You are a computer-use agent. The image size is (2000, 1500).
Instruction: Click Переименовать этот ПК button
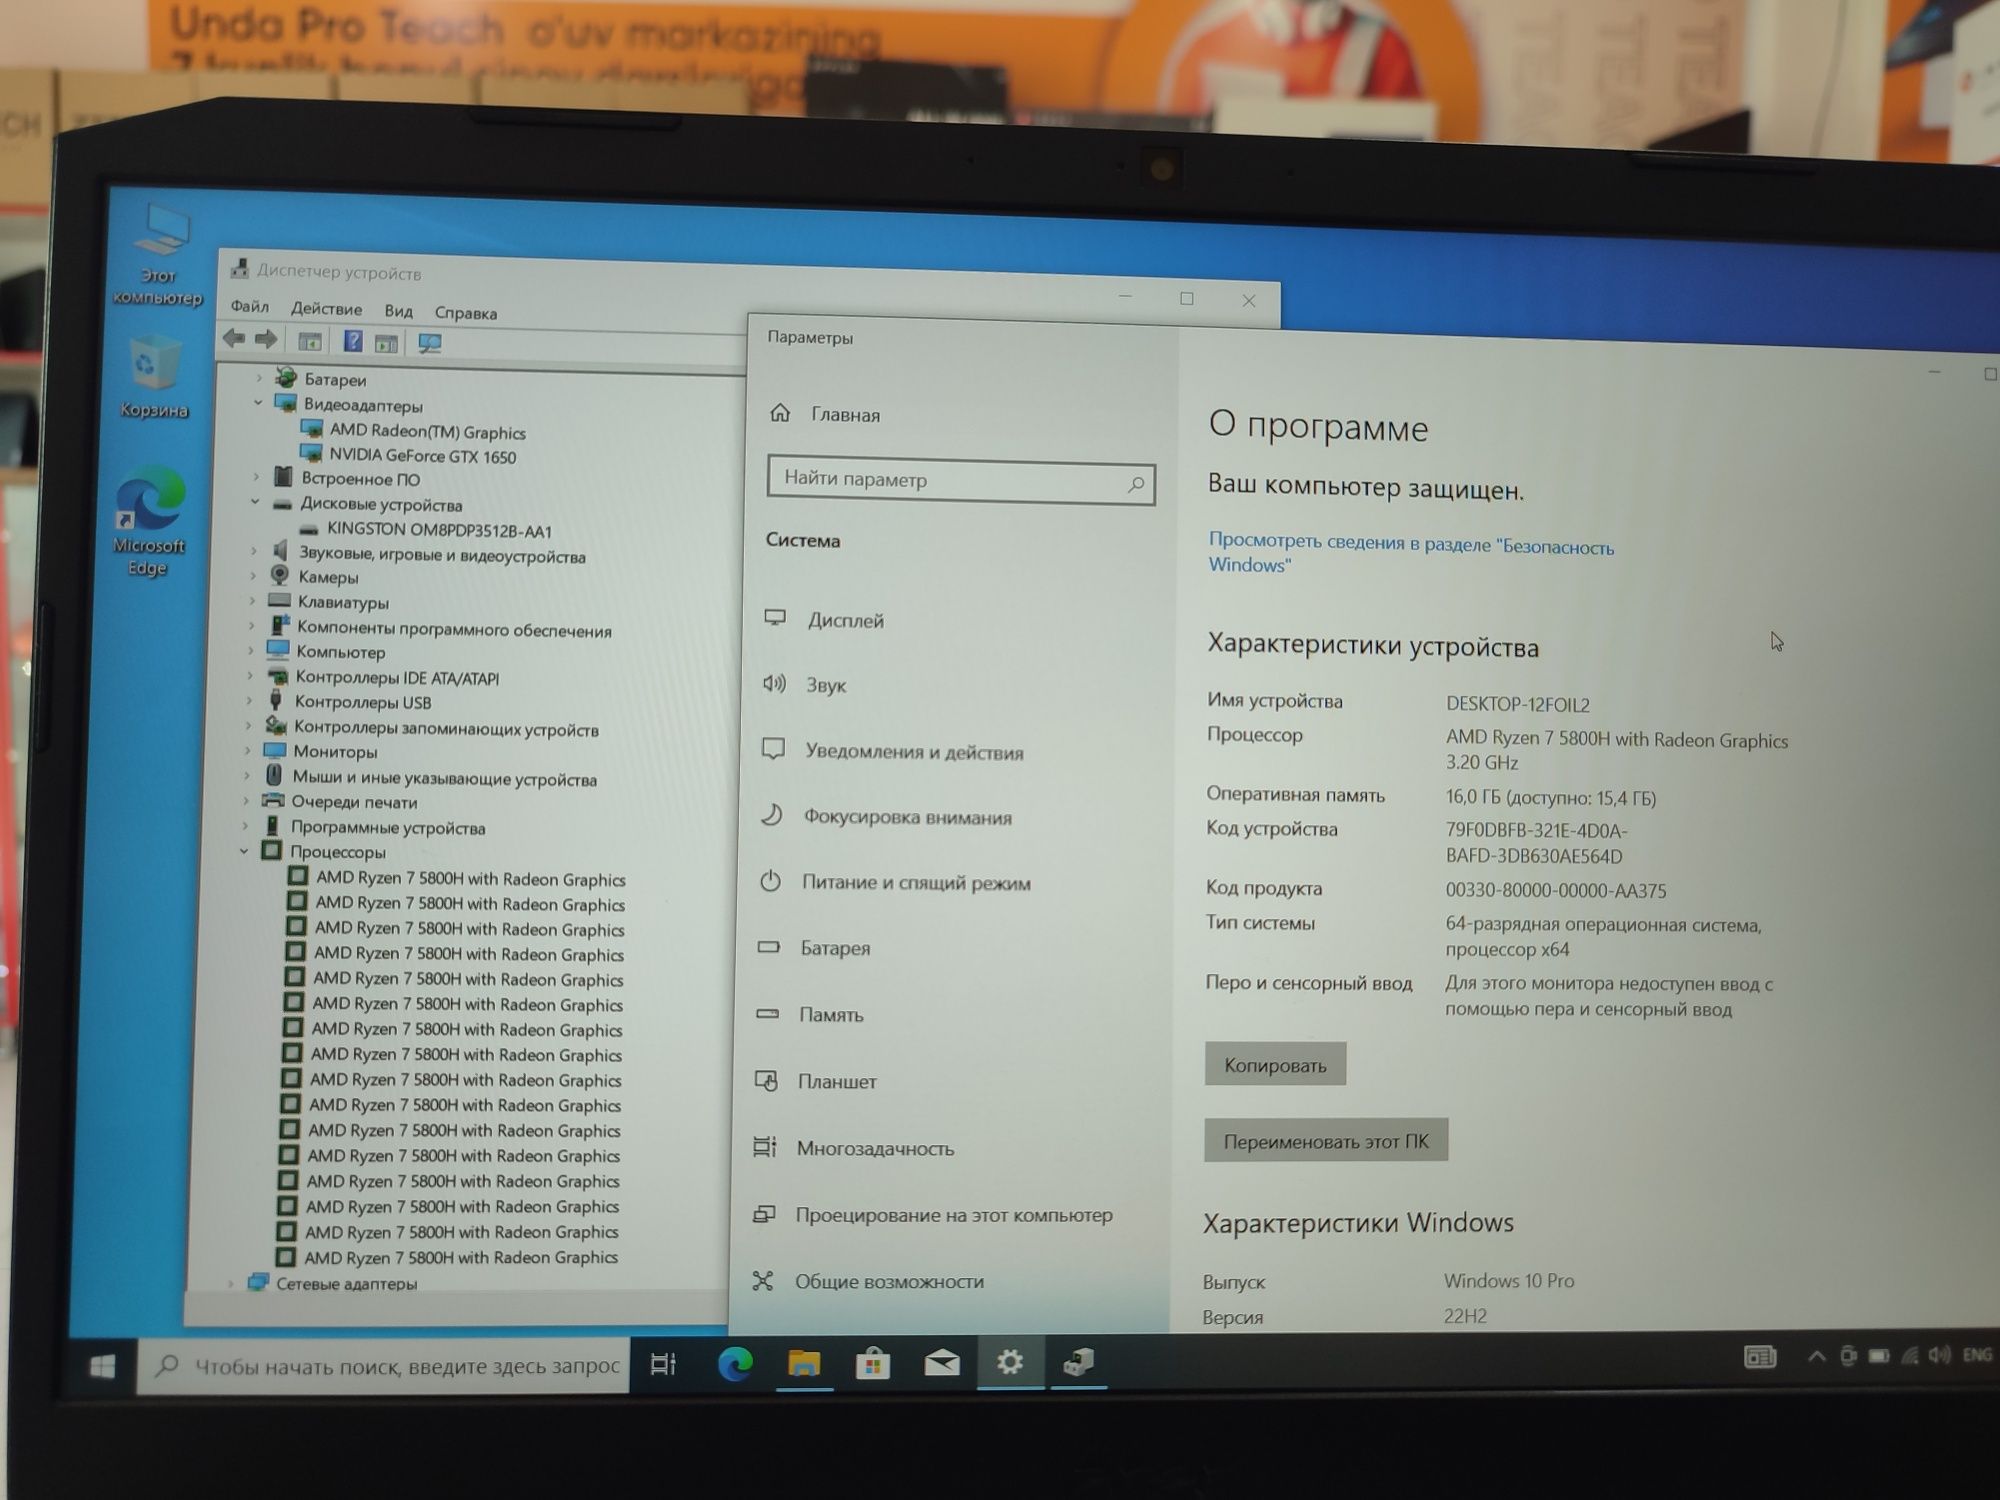click(x=1326, y=1141)
